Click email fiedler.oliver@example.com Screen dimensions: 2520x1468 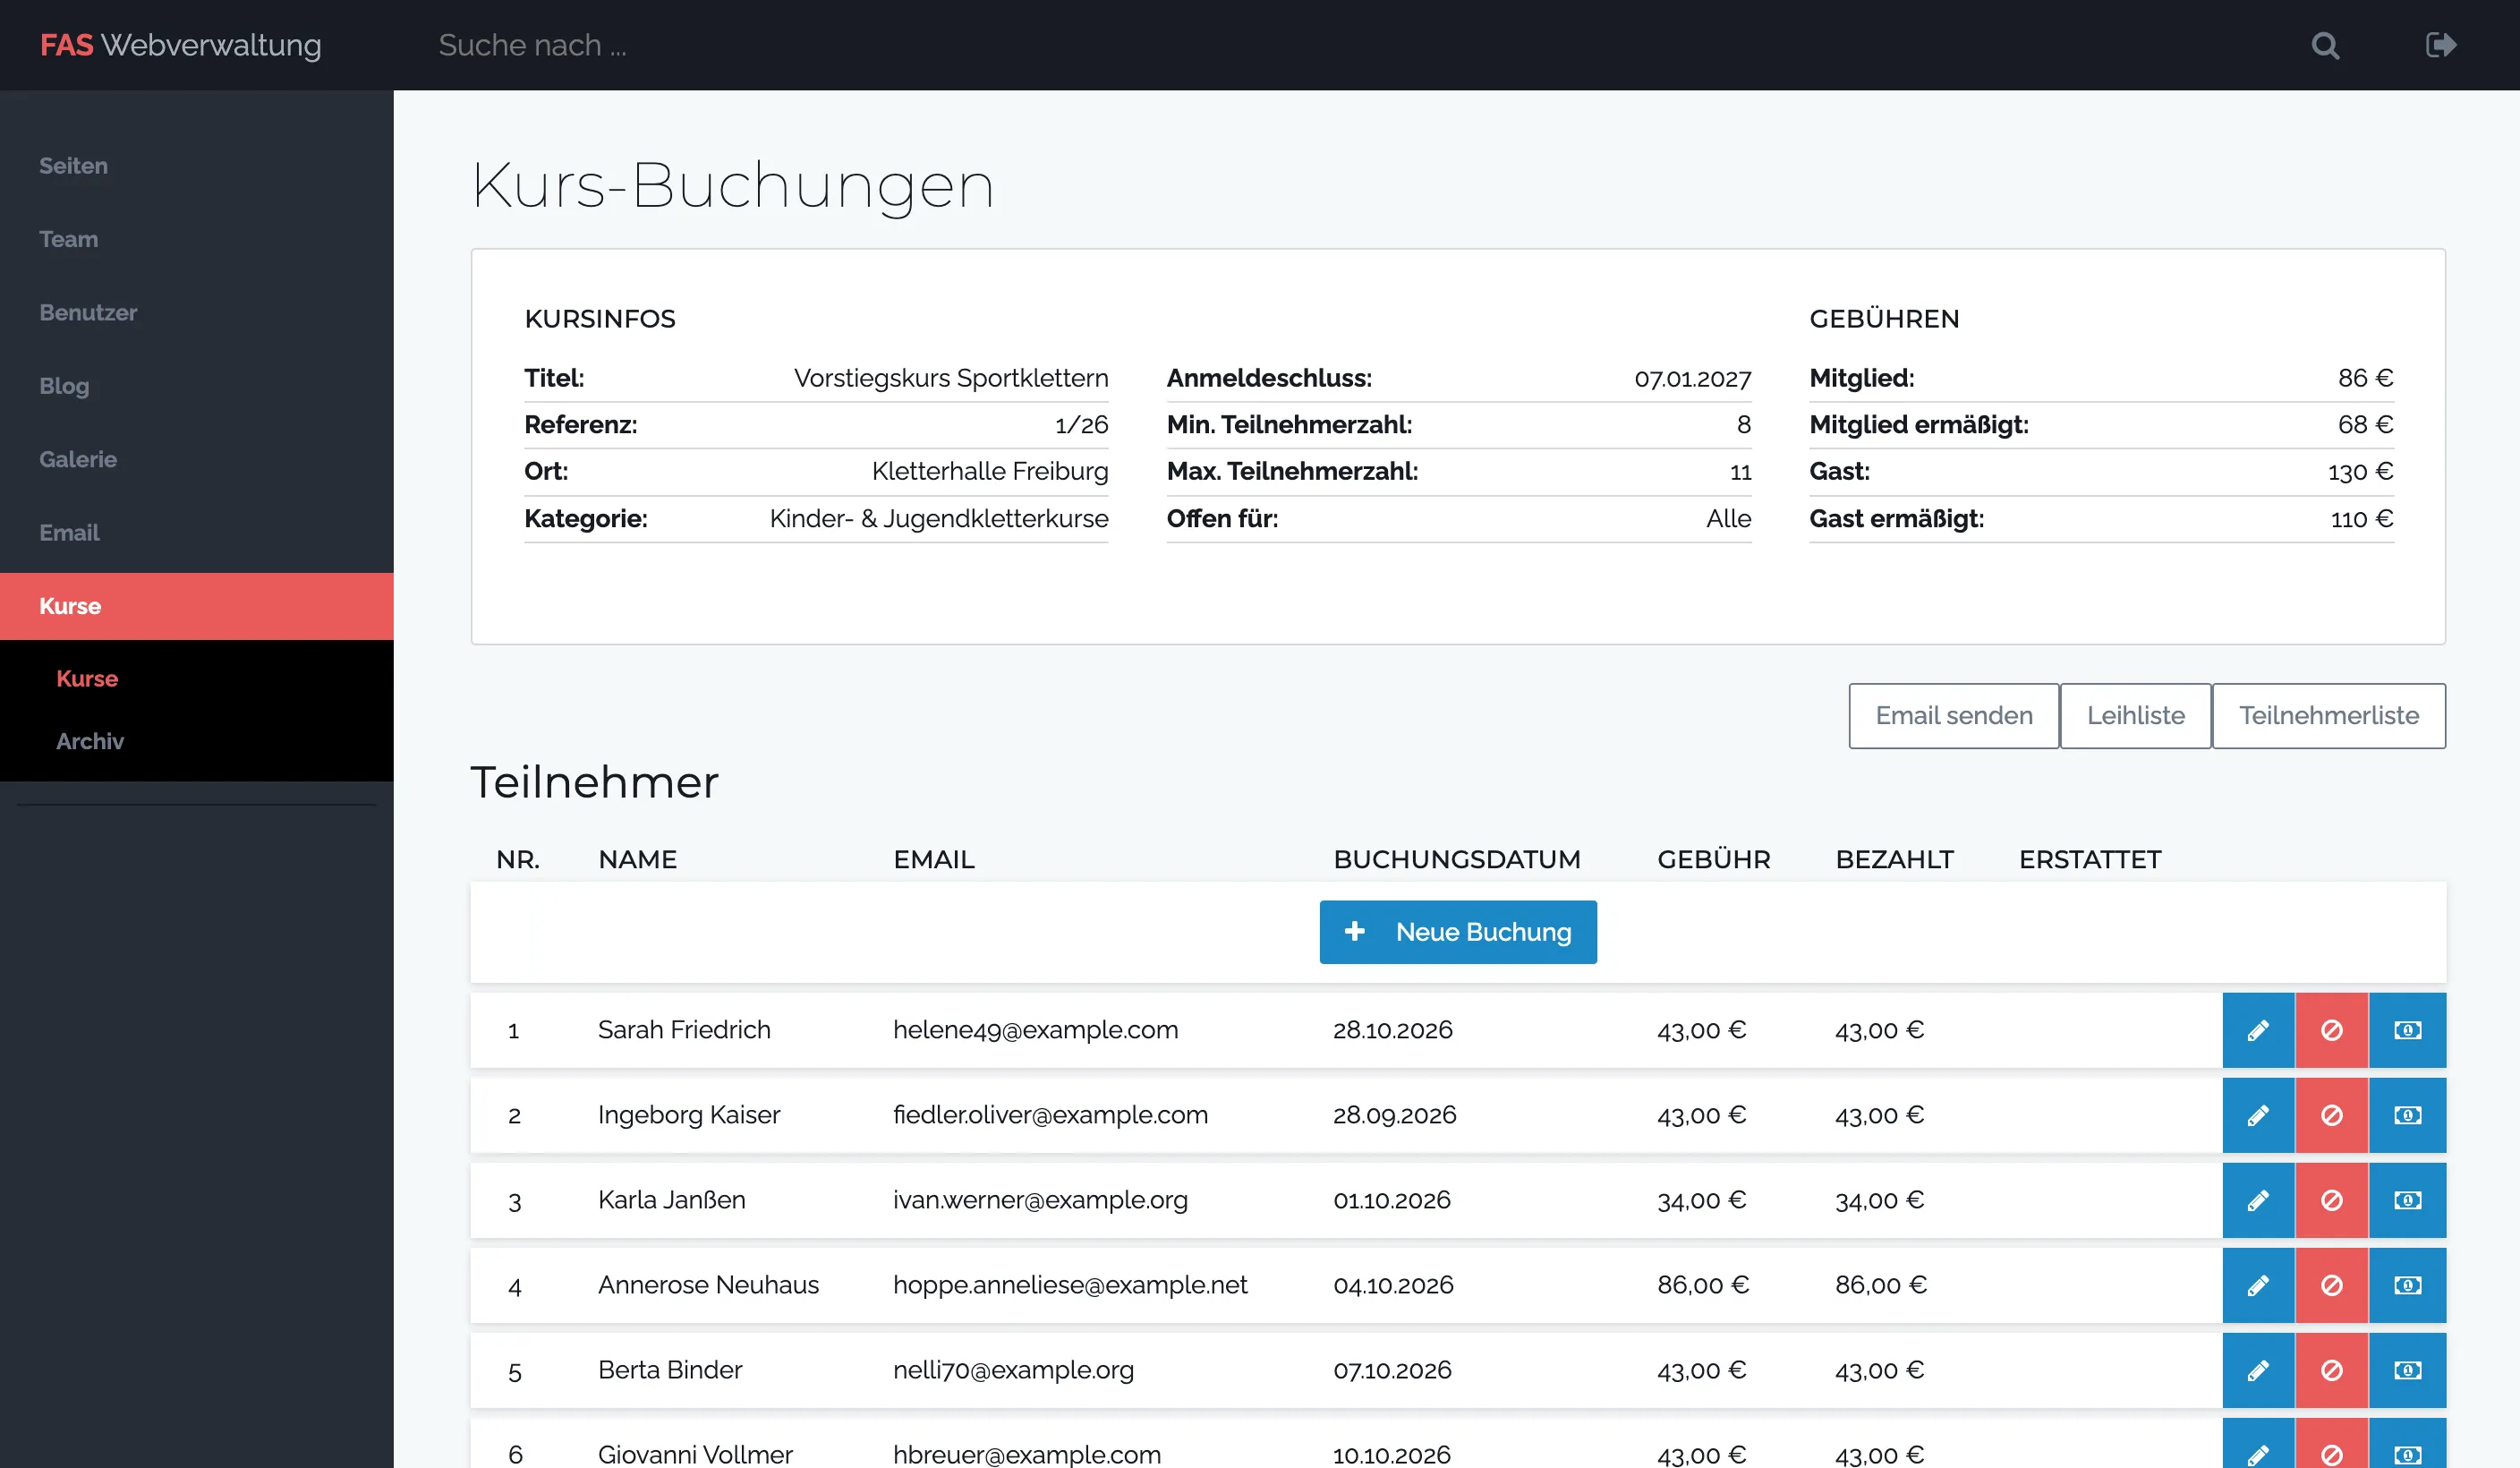coord(1050,1115)
